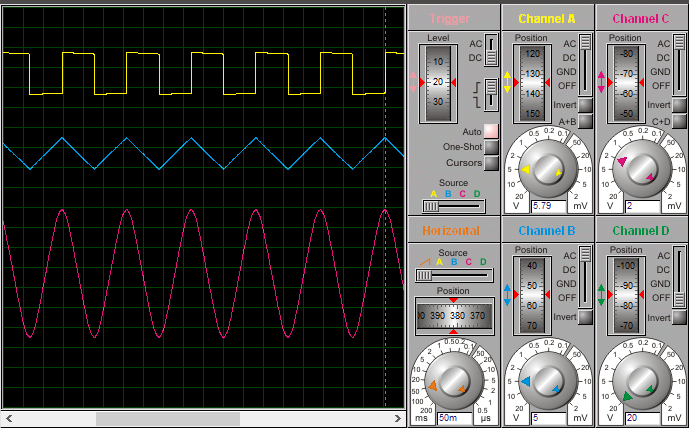This screenshot has width=689, height=428.
Task: Click the green Channel D position arrow
Action: tap(601, 295)
